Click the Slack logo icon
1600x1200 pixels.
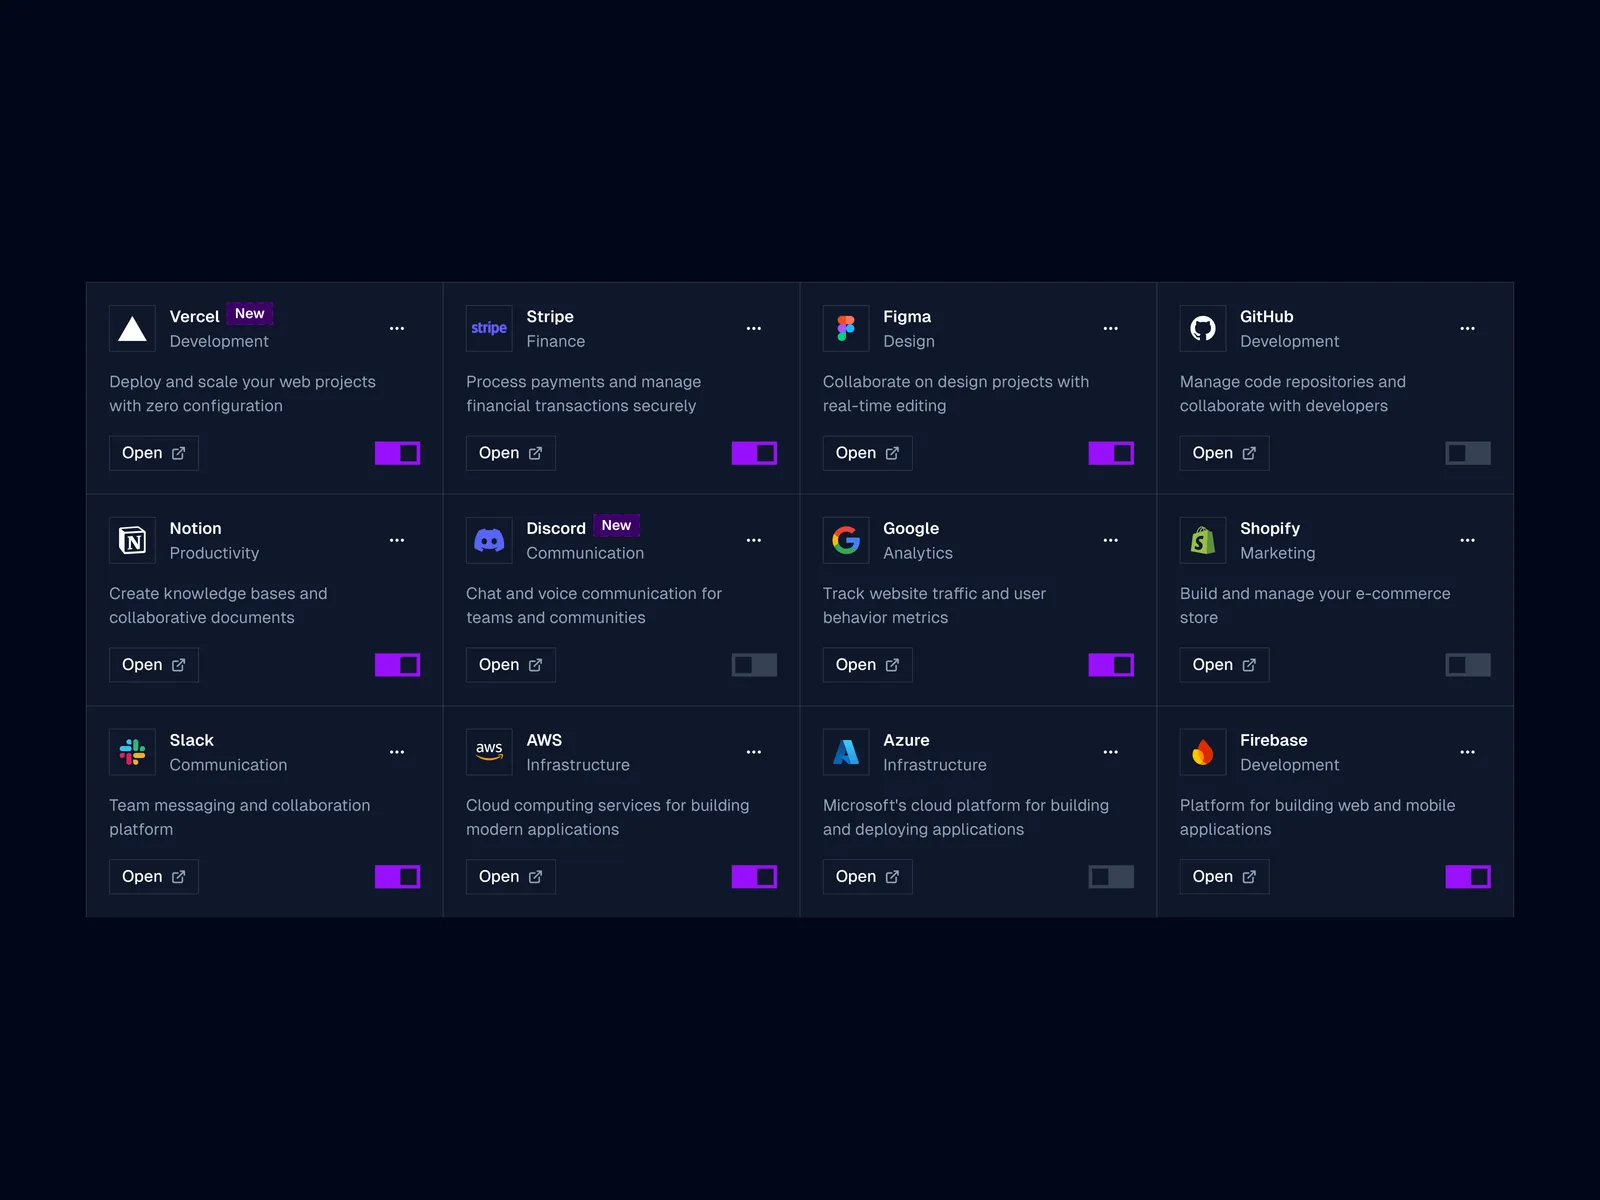click(x=132, y=752)
